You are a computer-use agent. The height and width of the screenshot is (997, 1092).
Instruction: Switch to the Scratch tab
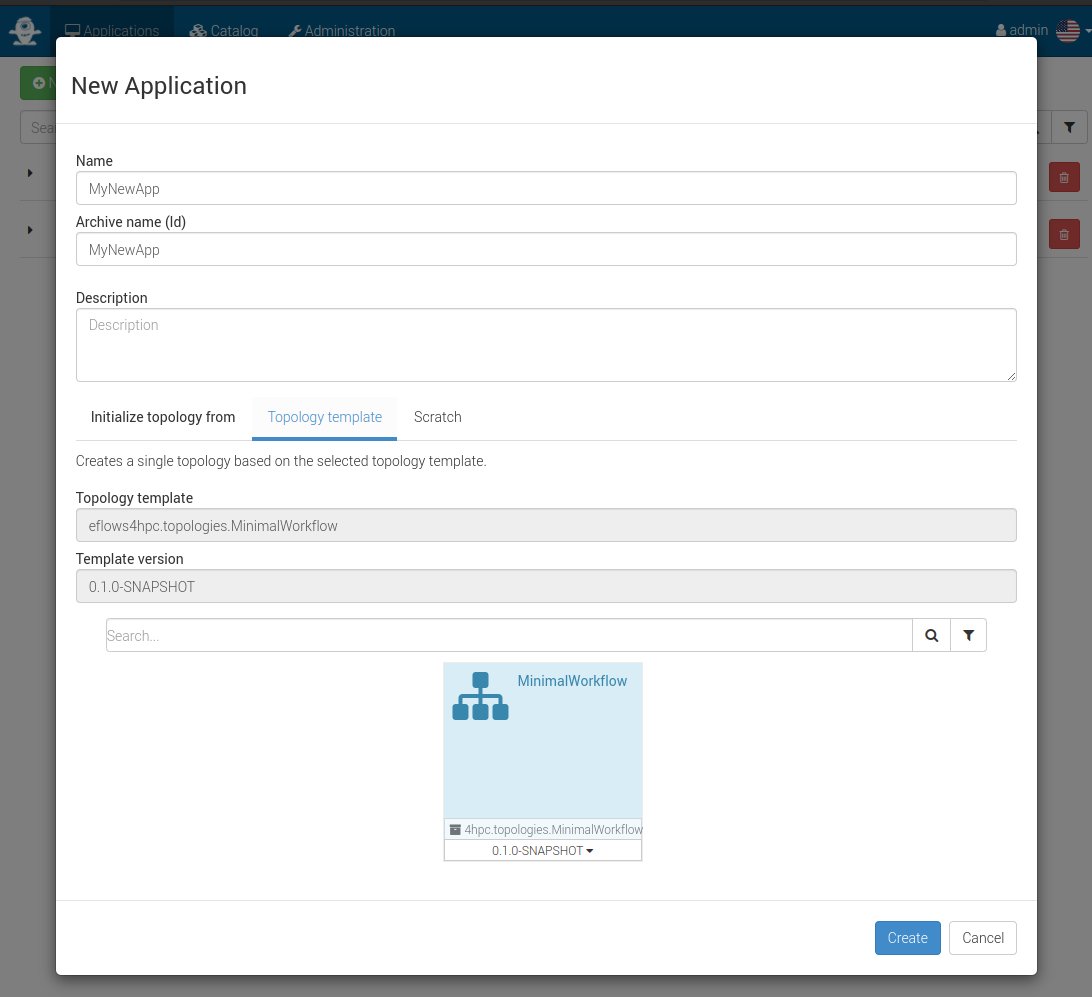(437, 417)
